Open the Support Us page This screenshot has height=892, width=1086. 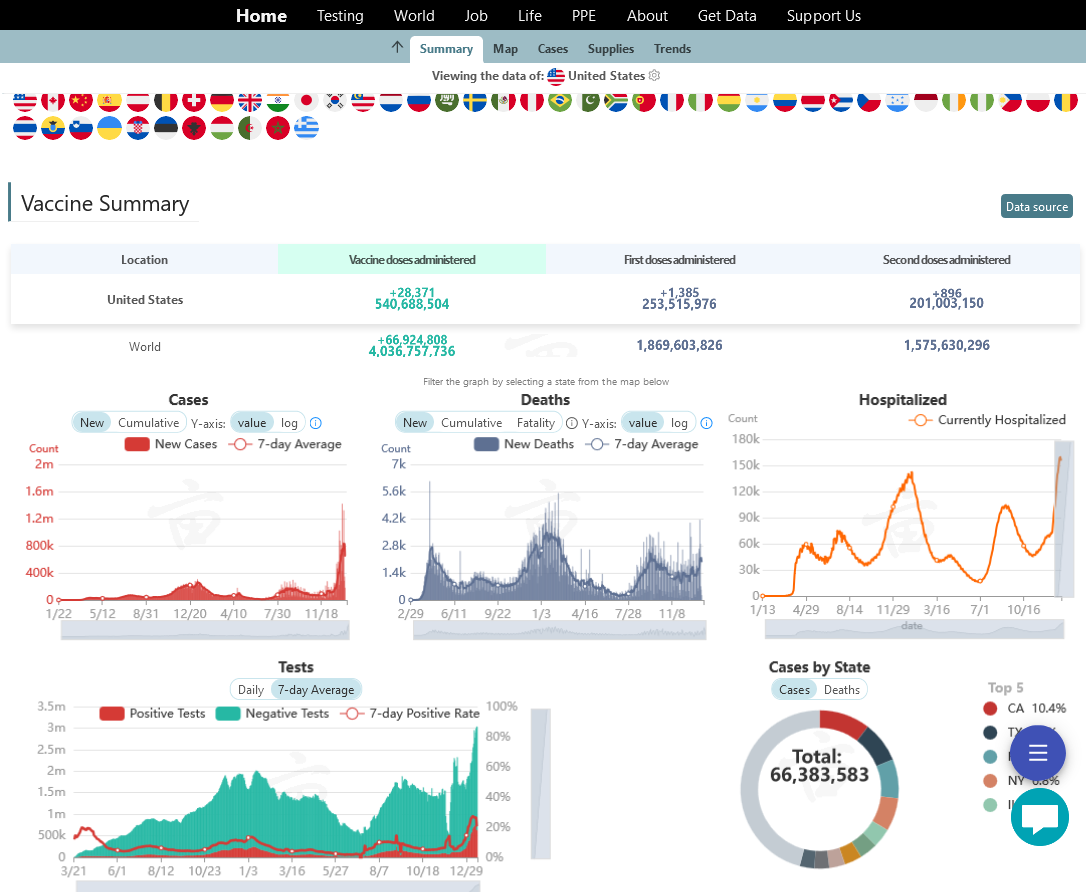click(824, 16)
